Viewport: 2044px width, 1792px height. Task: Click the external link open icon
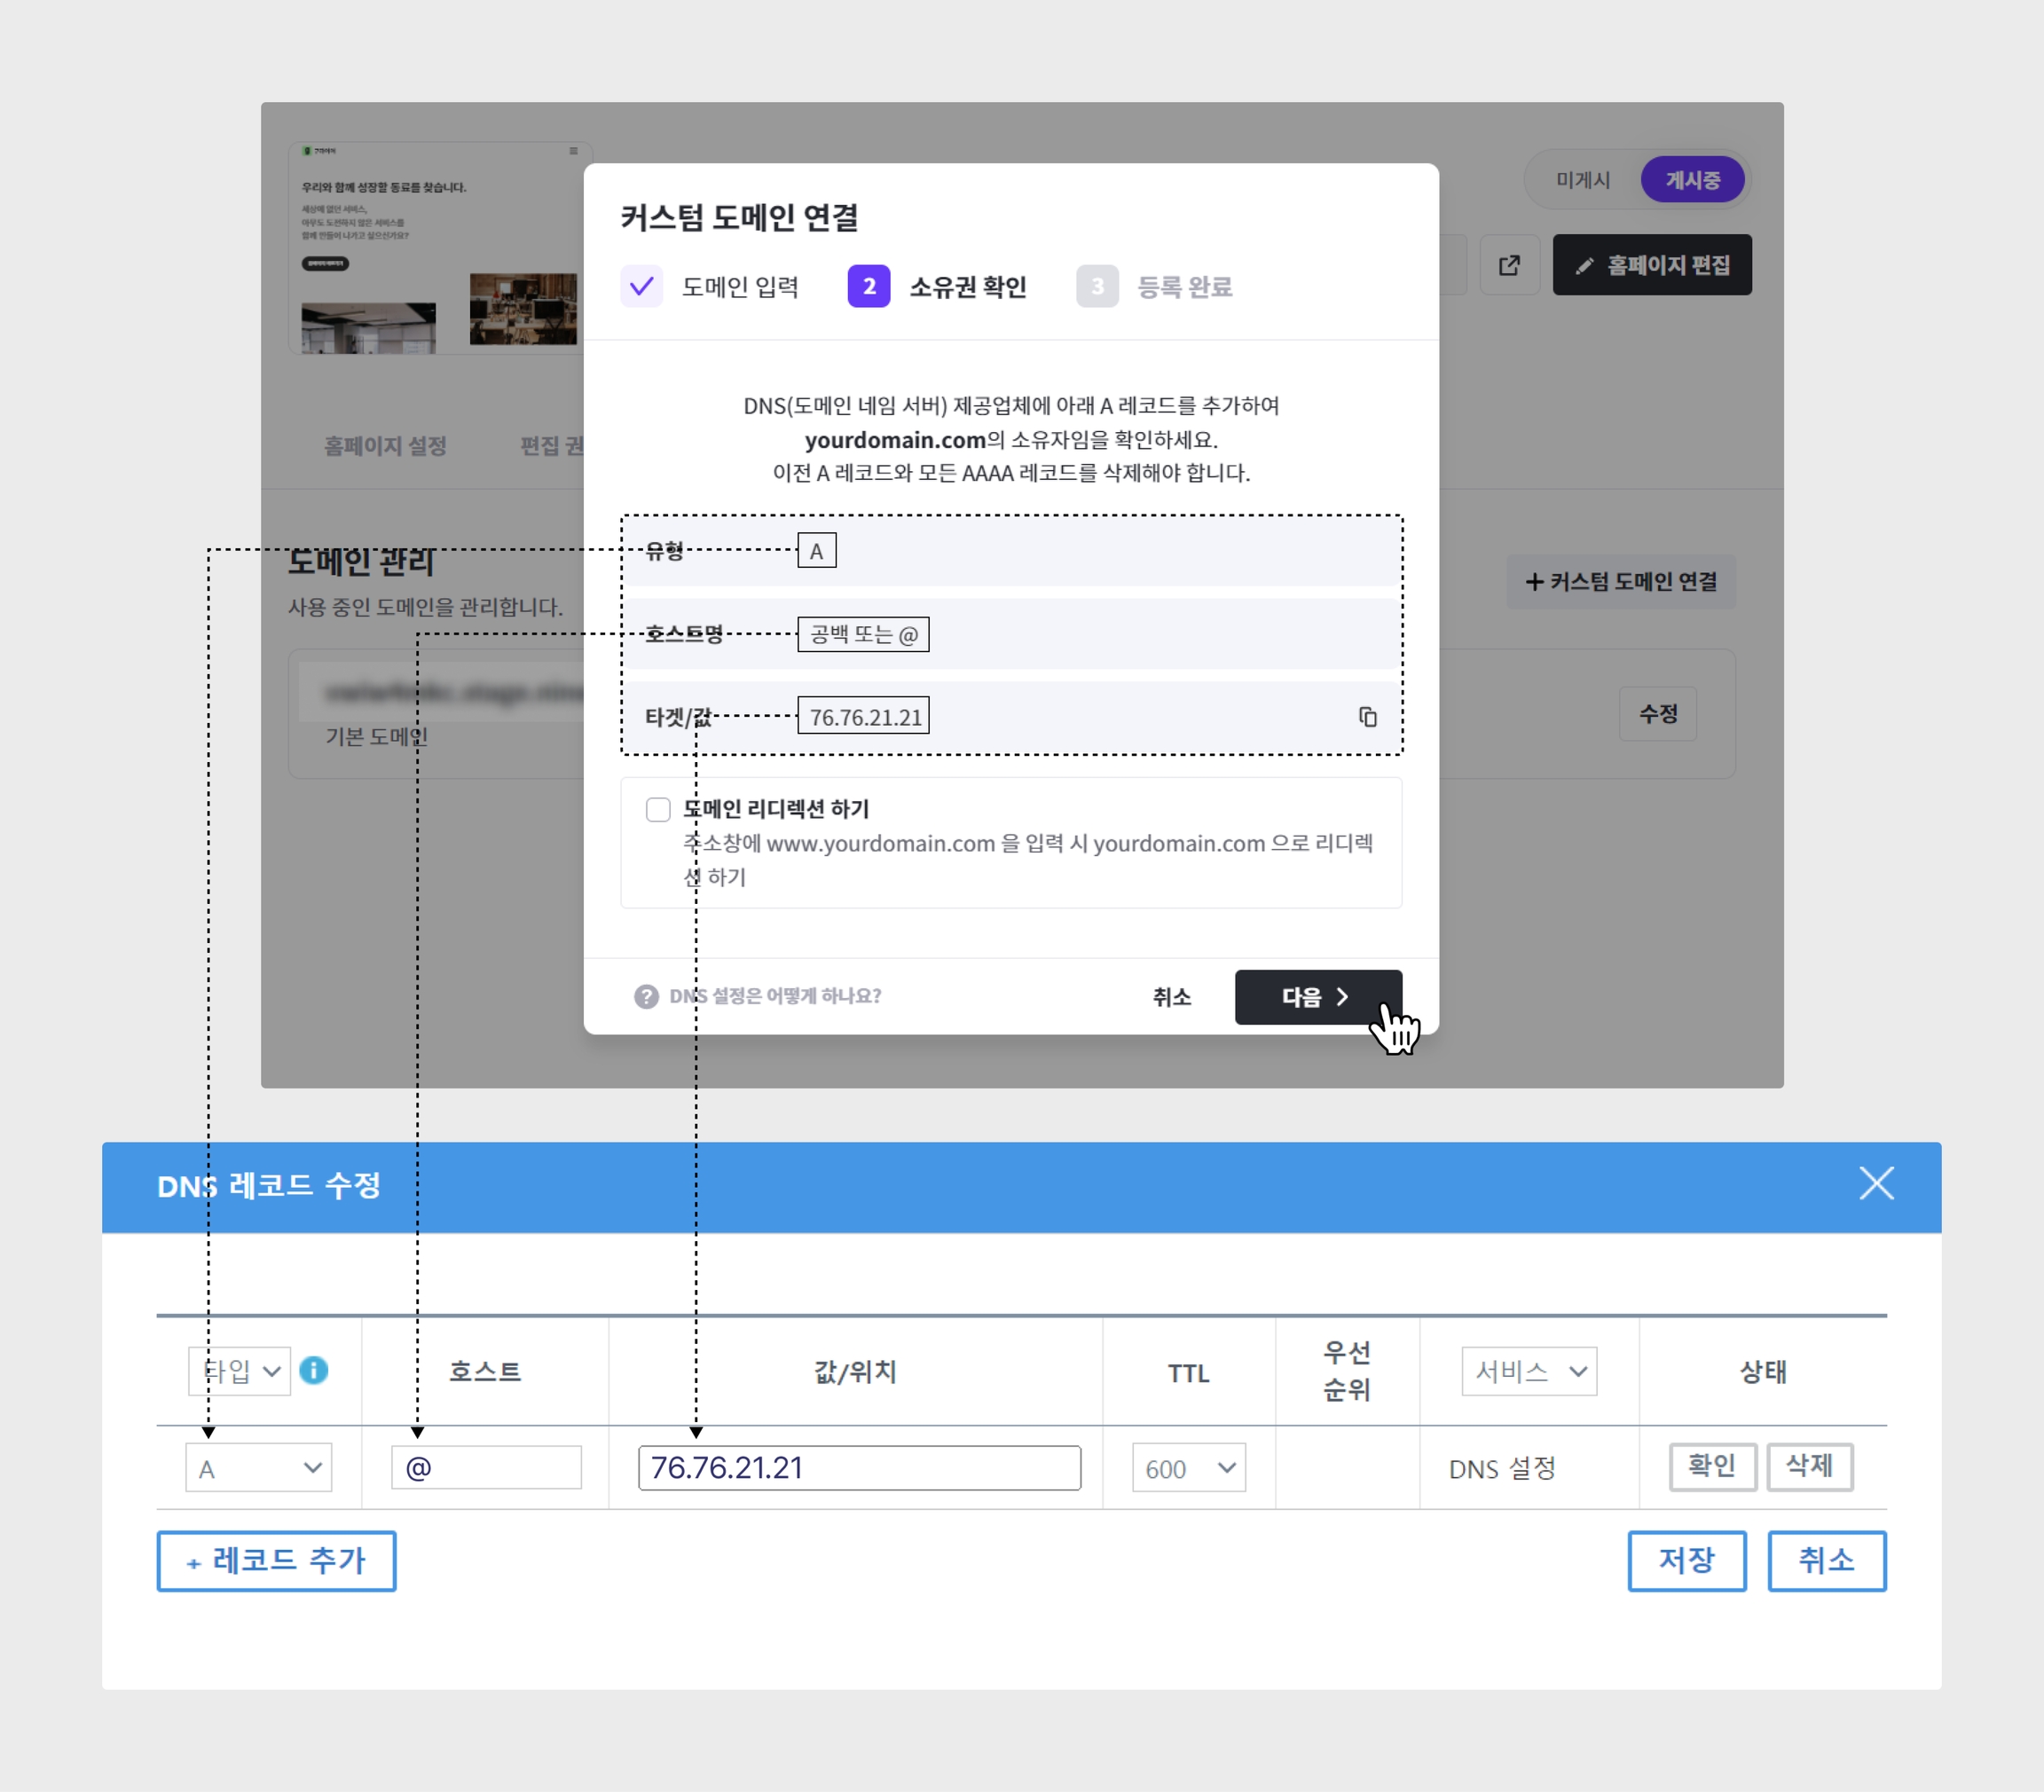pos(1509,265)
